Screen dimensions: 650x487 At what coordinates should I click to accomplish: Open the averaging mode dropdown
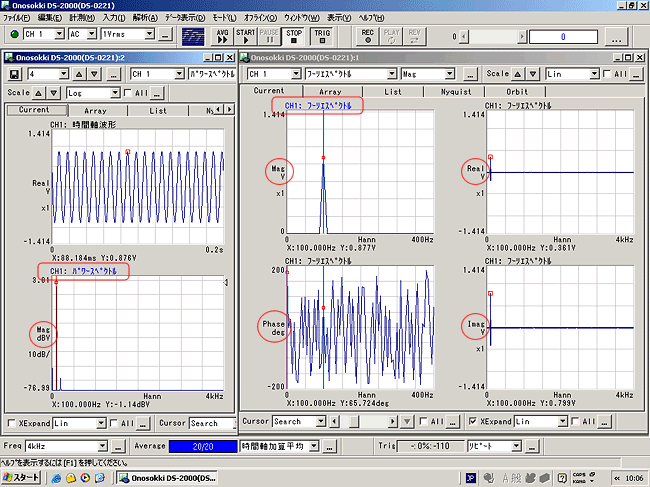(x=314, y=446)
